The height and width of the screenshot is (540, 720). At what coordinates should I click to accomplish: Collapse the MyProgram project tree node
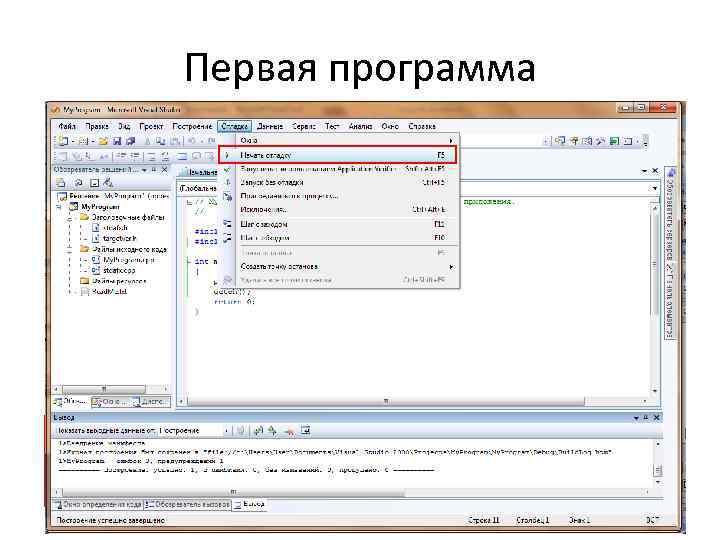[x=59, y=207]
